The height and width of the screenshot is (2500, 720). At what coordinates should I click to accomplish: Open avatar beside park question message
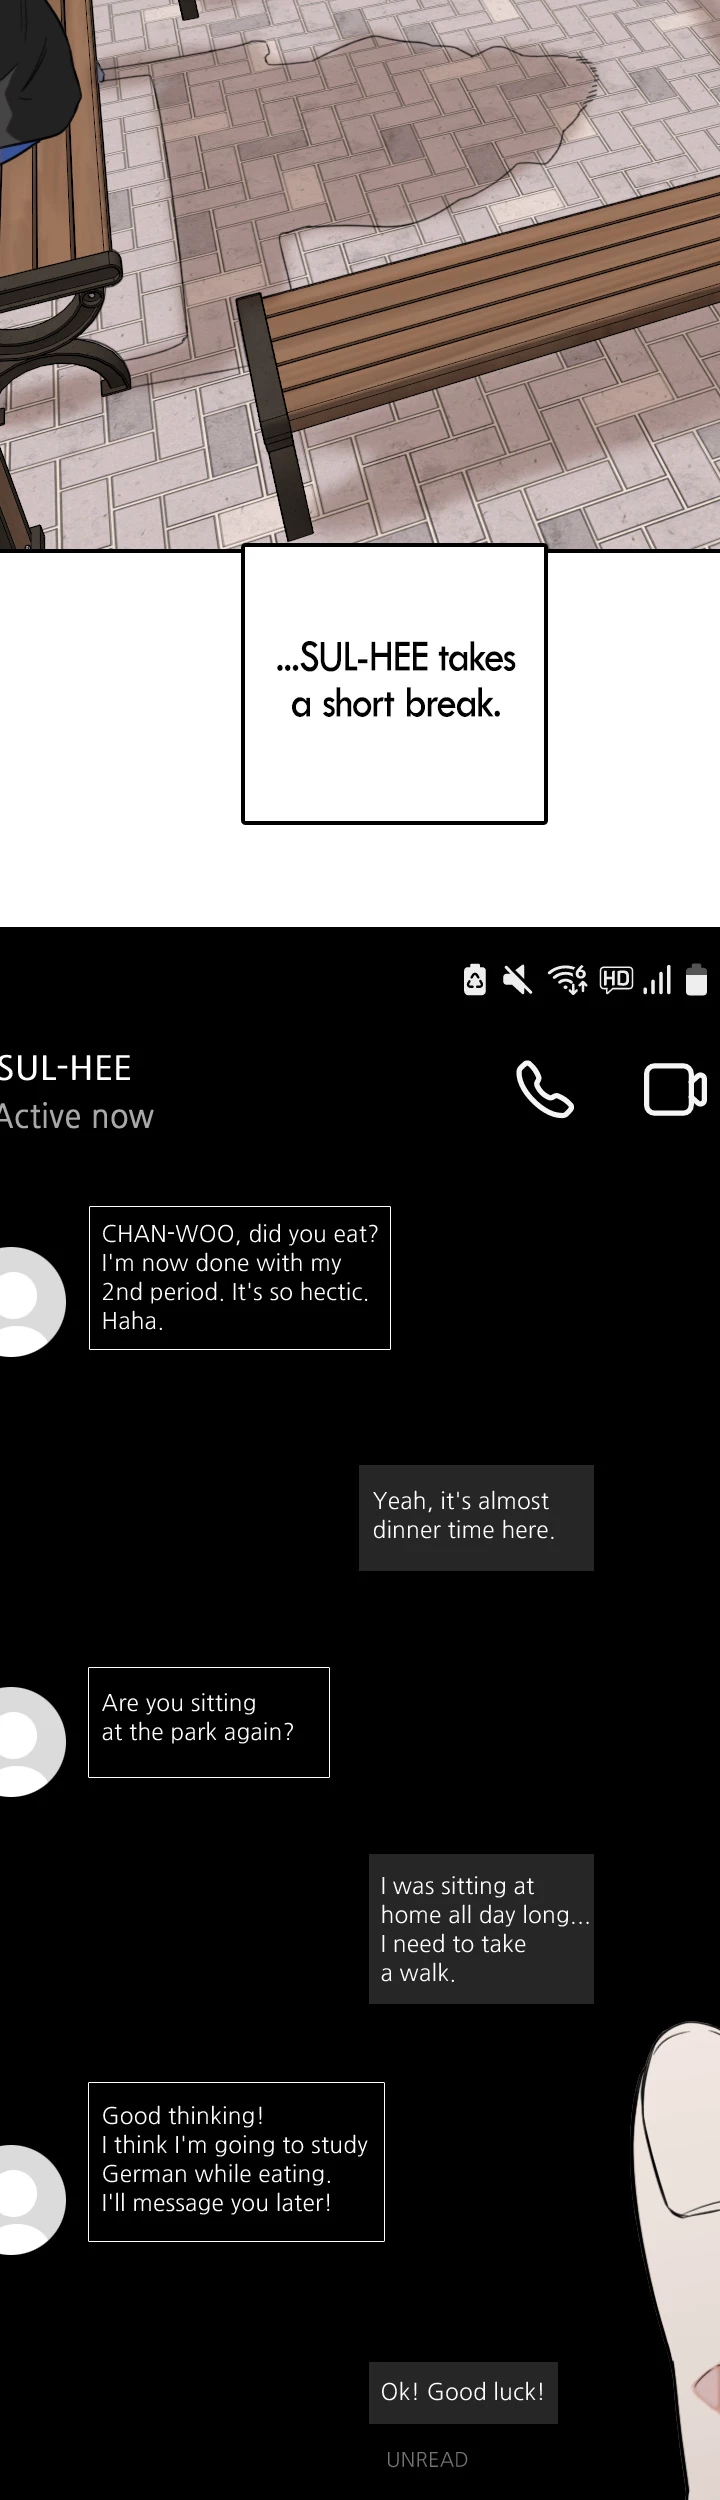point(30,1742)
